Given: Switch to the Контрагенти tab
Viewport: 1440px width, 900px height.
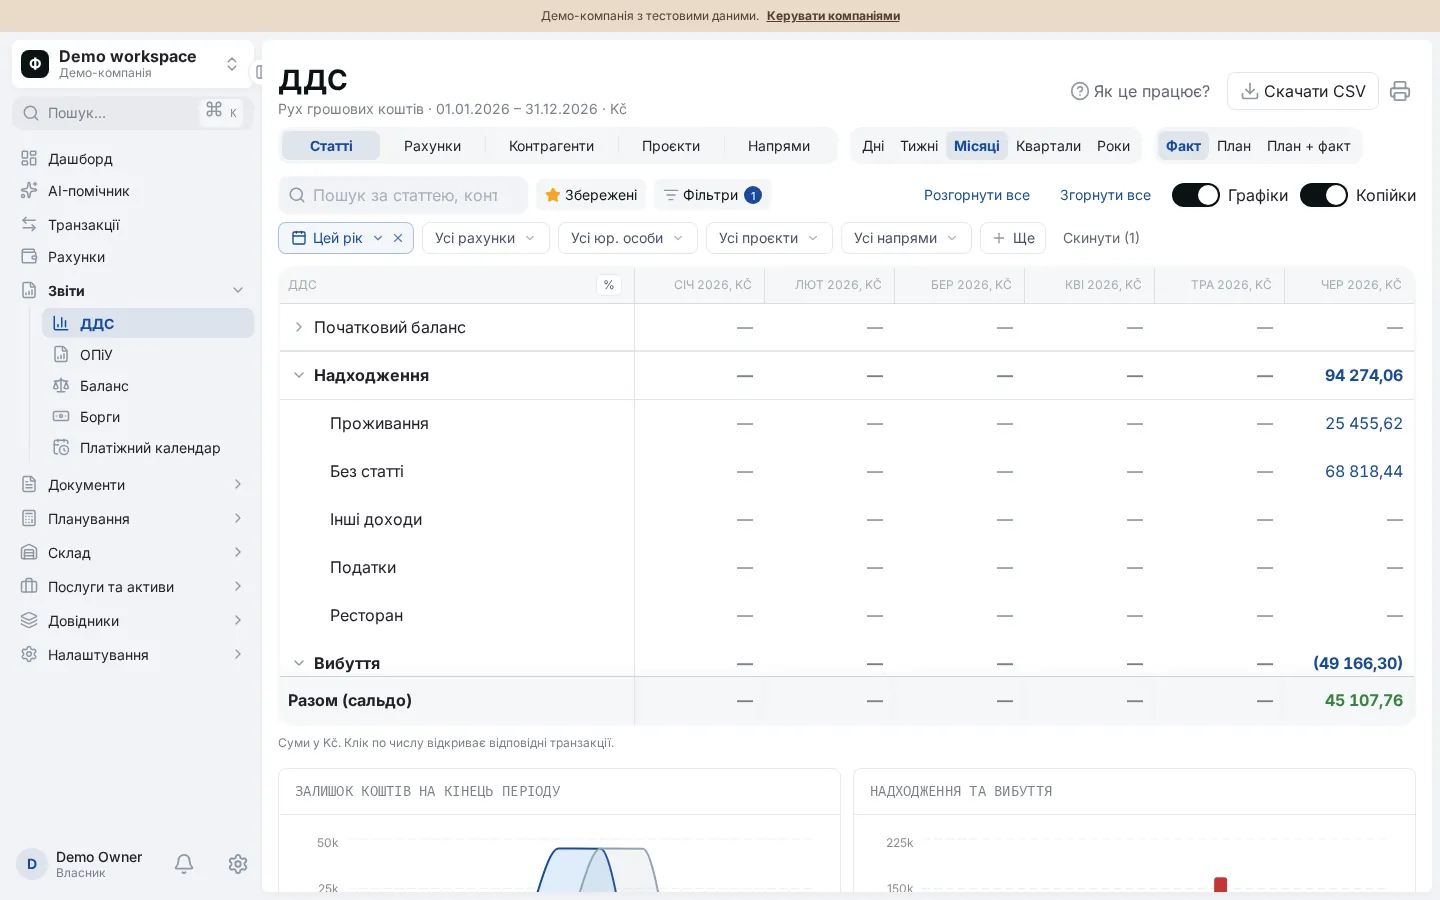Looking at the screenshot, I should tap(551, 146).
